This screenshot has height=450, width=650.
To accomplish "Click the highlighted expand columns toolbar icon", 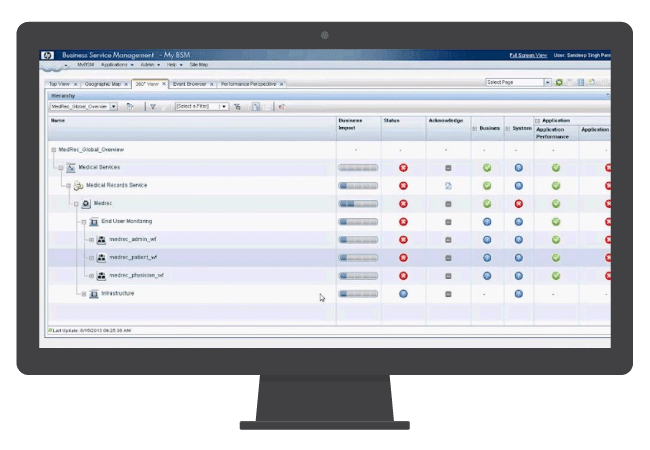I will coord(256,107).
